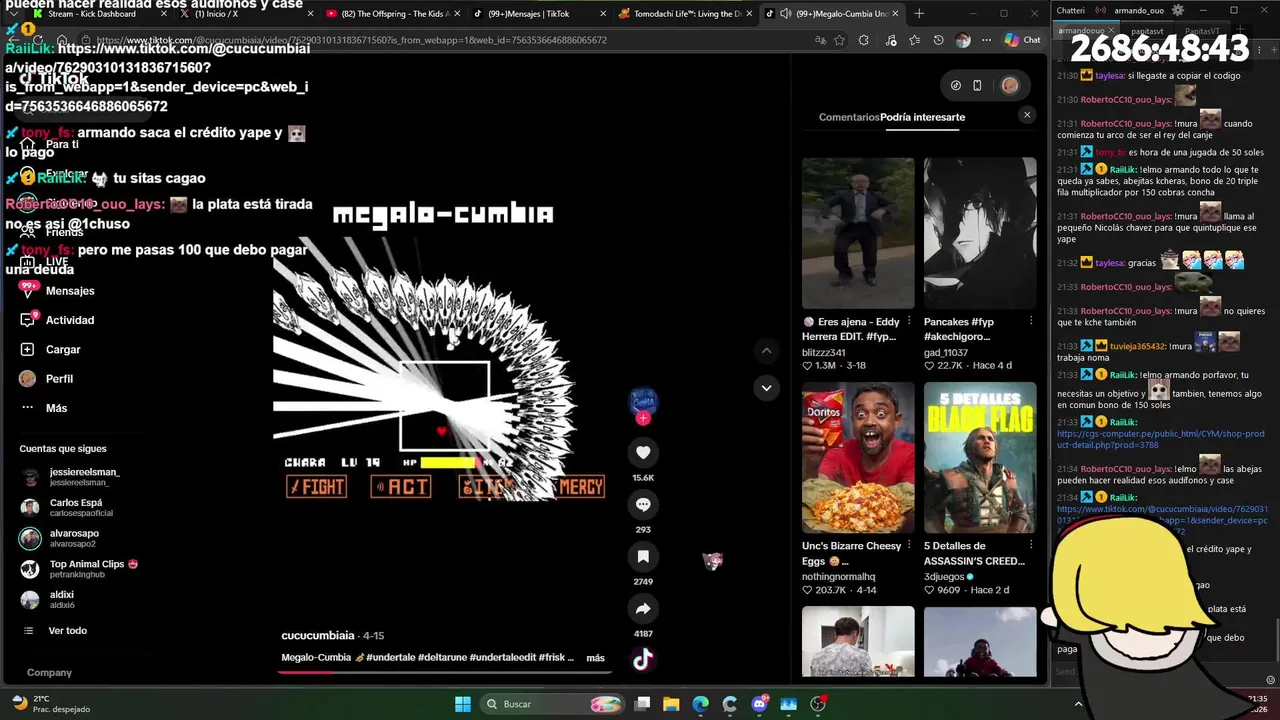Open the TikTok sound disc icon
Screen dimensions: 1280x720
click(643, 659)
